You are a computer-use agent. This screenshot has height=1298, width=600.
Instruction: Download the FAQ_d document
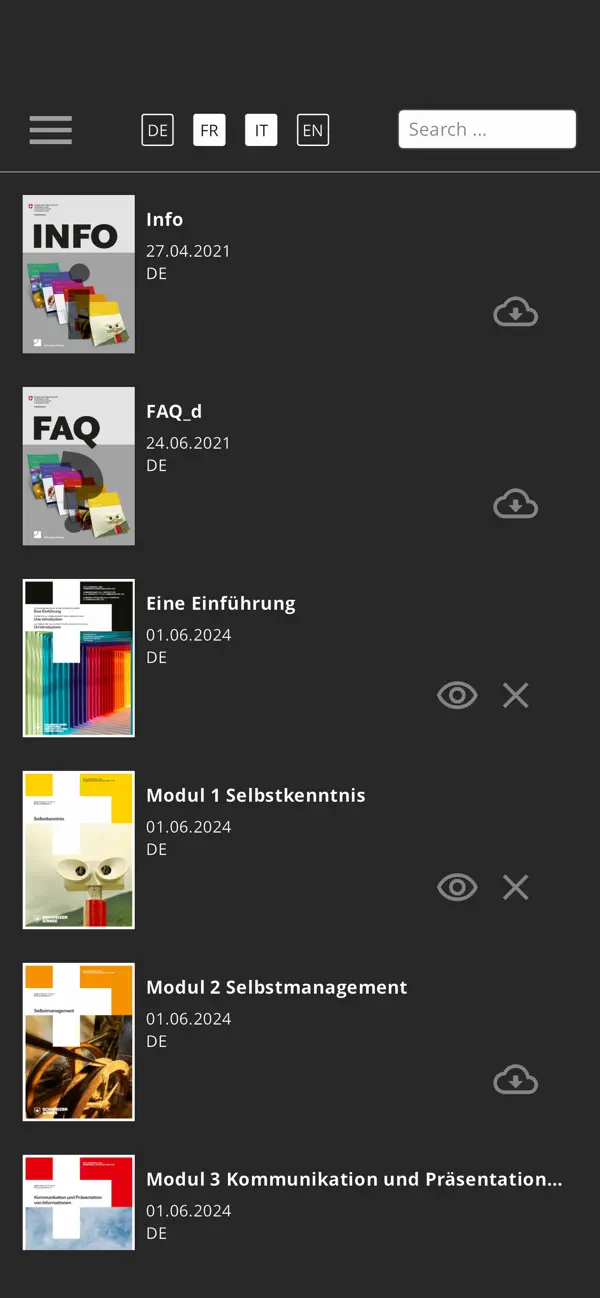(515, 503)
